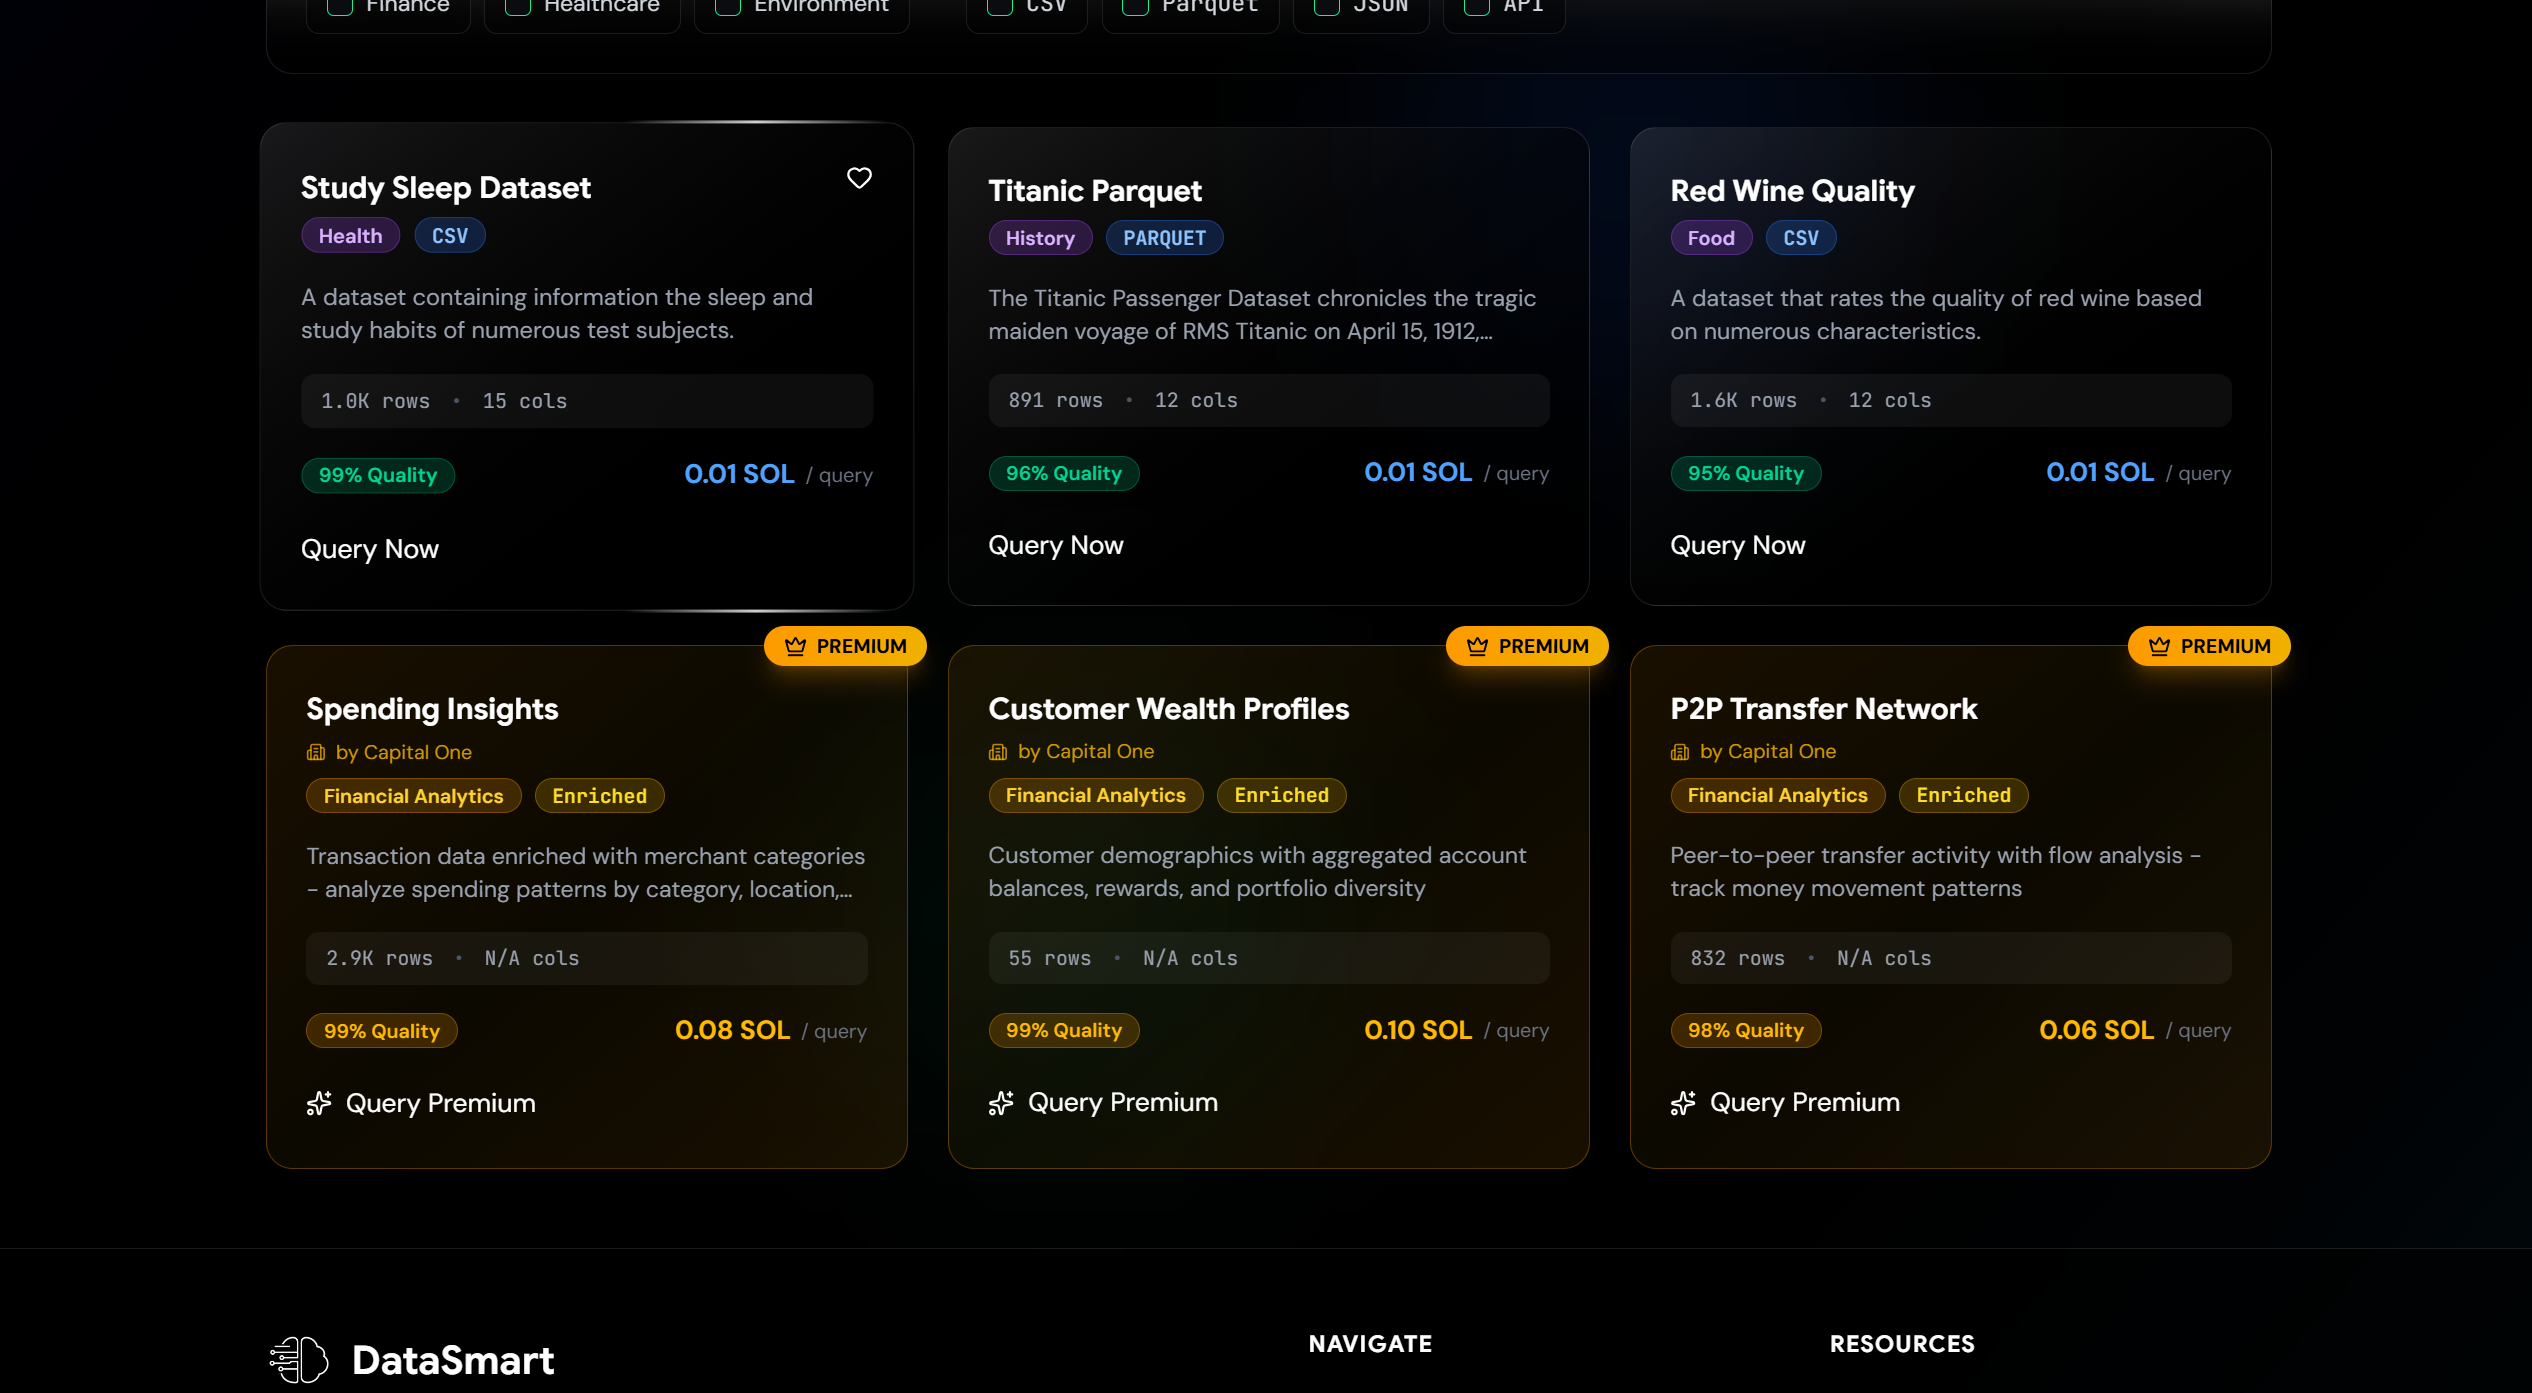Screen dimensions: 2532x1393
Task: Click by Capital One link on P2P card
Action: click(x=1767, y=751)
